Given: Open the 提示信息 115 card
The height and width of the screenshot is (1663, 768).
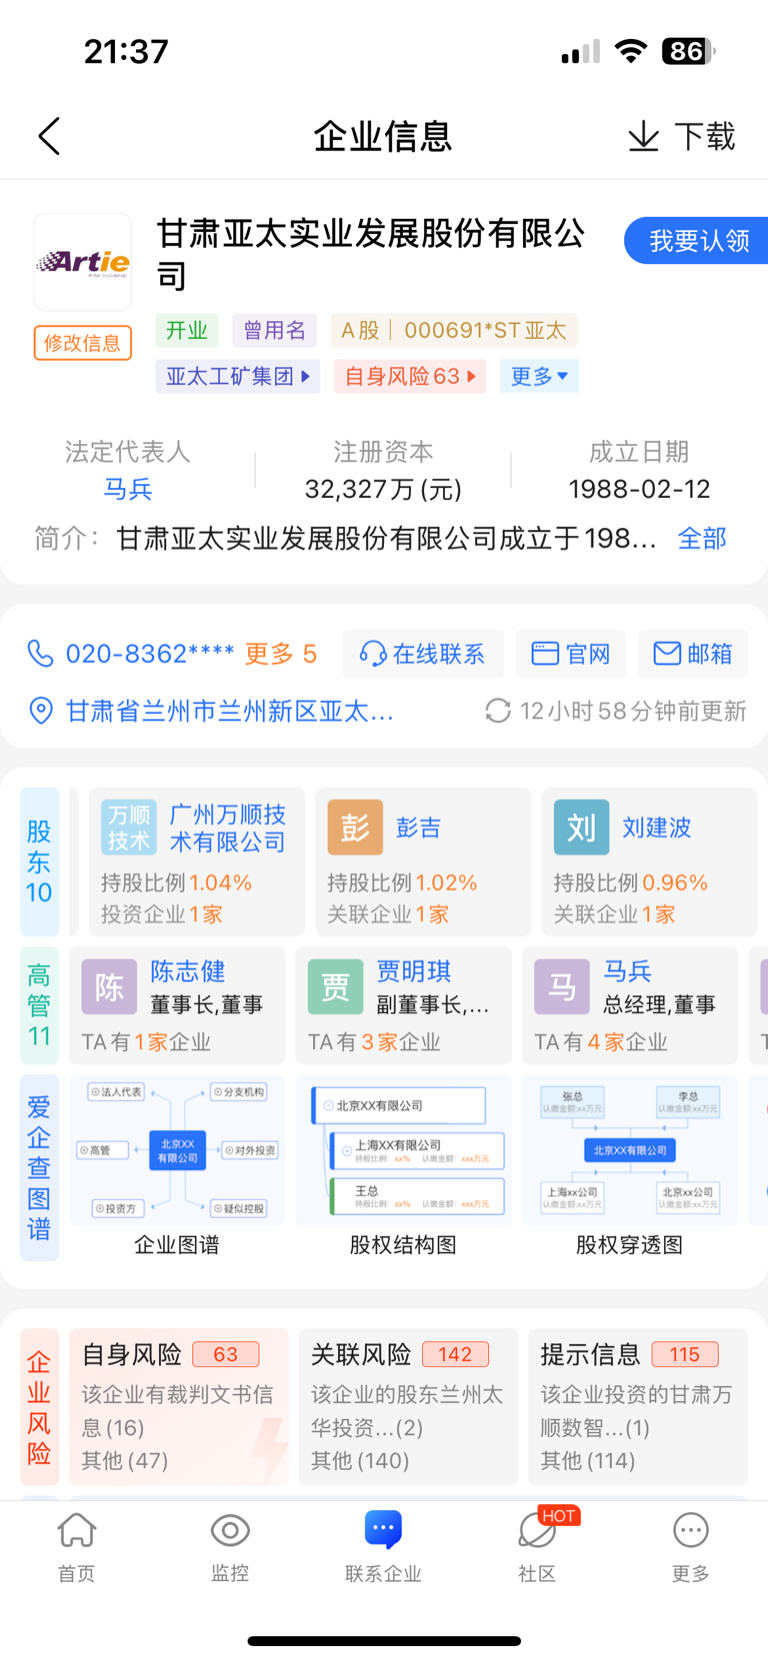Looking at the screenshot, I should click(638, 1407).
